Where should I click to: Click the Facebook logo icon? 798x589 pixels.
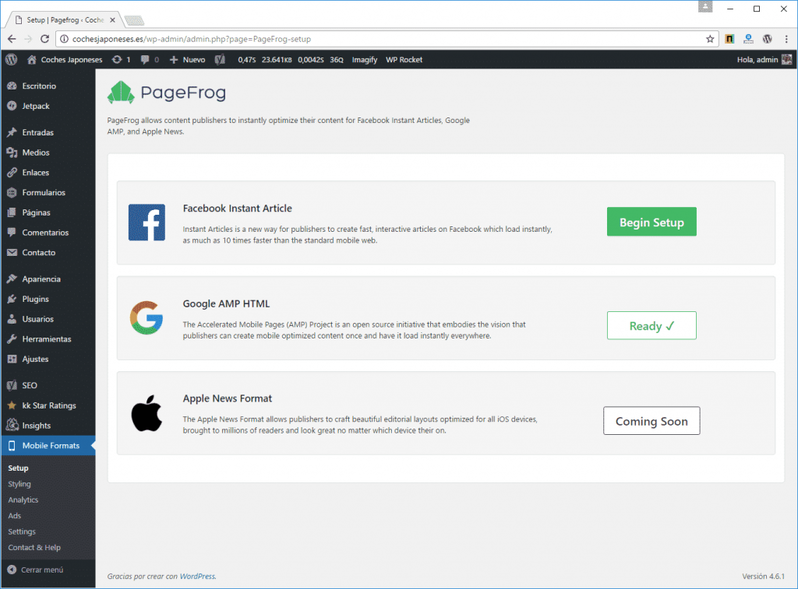[x=147, y=222]
